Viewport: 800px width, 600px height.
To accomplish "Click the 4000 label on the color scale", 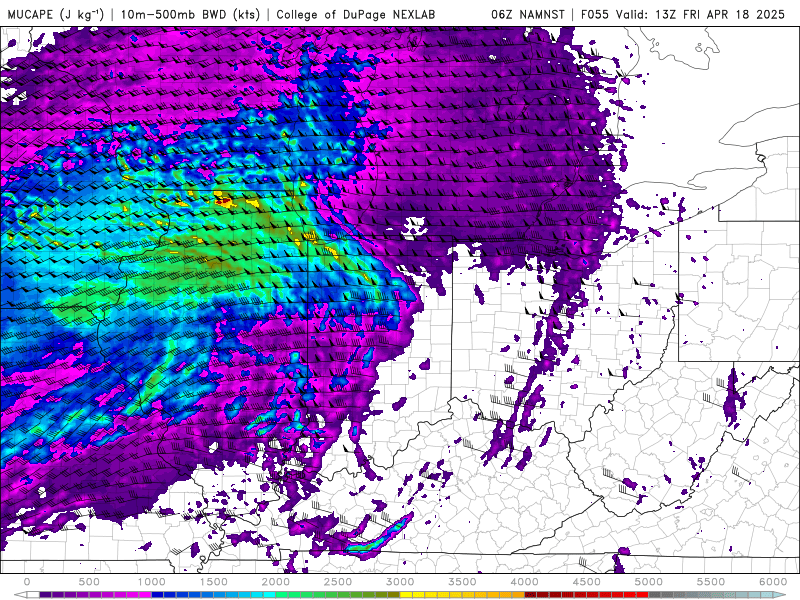I will tap(524, 582).
